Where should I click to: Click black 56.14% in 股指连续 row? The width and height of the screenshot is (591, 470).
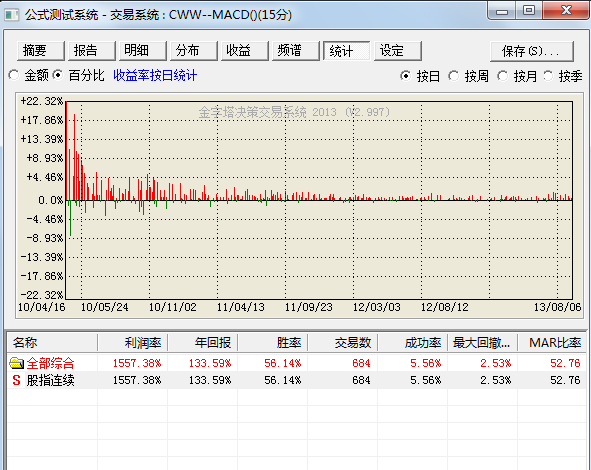click(283, 380)
